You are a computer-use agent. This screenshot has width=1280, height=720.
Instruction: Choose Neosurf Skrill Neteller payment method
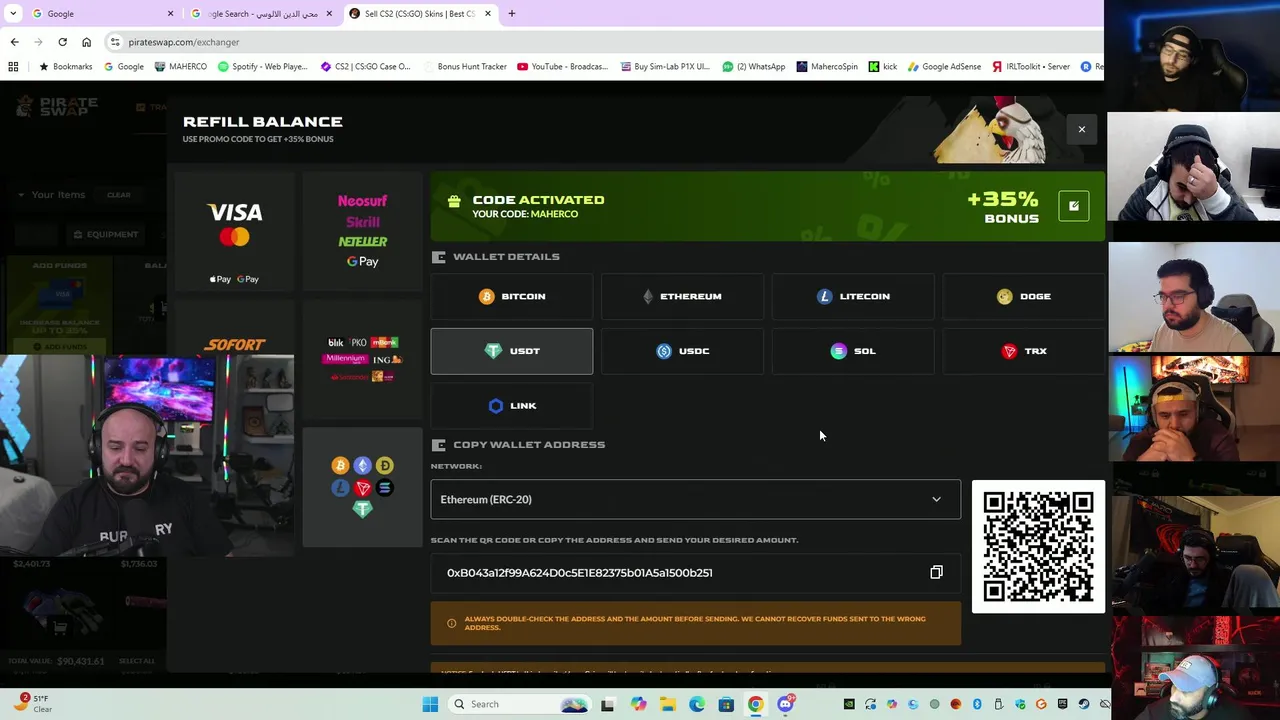(x=362, y=232)
